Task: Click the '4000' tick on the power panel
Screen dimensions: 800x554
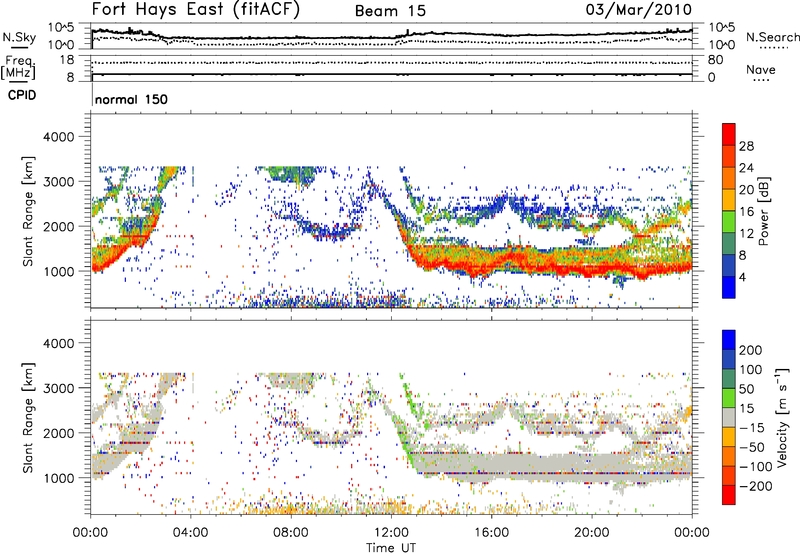Action: click(x=59, y=137)
